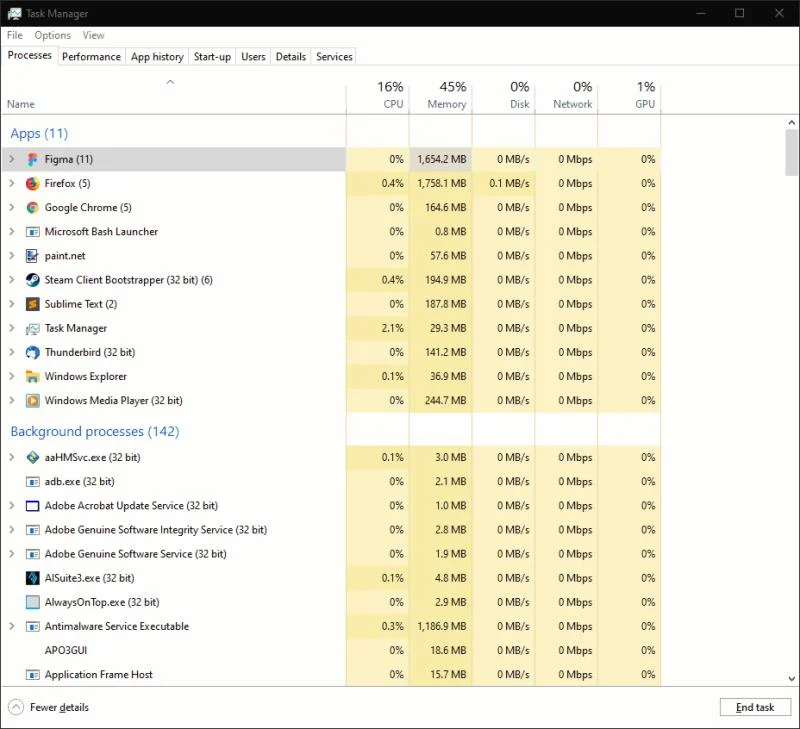Click the 1,654.2 MB Figma memory cell
The width and height of the screenshot is (800, 729).
coord(441,159)
